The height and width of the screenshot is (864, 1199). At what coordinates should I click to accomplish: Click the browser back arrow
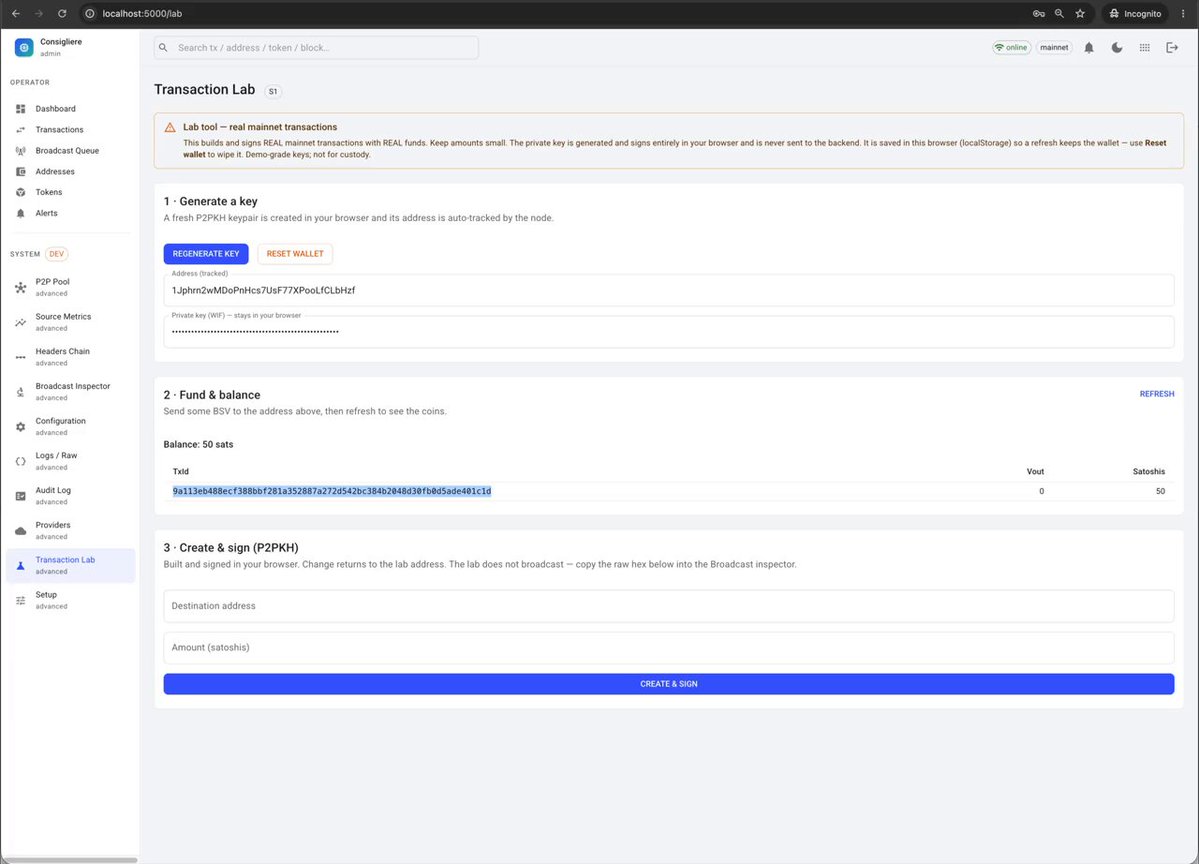pyautogui.click(x=16, y=14)
